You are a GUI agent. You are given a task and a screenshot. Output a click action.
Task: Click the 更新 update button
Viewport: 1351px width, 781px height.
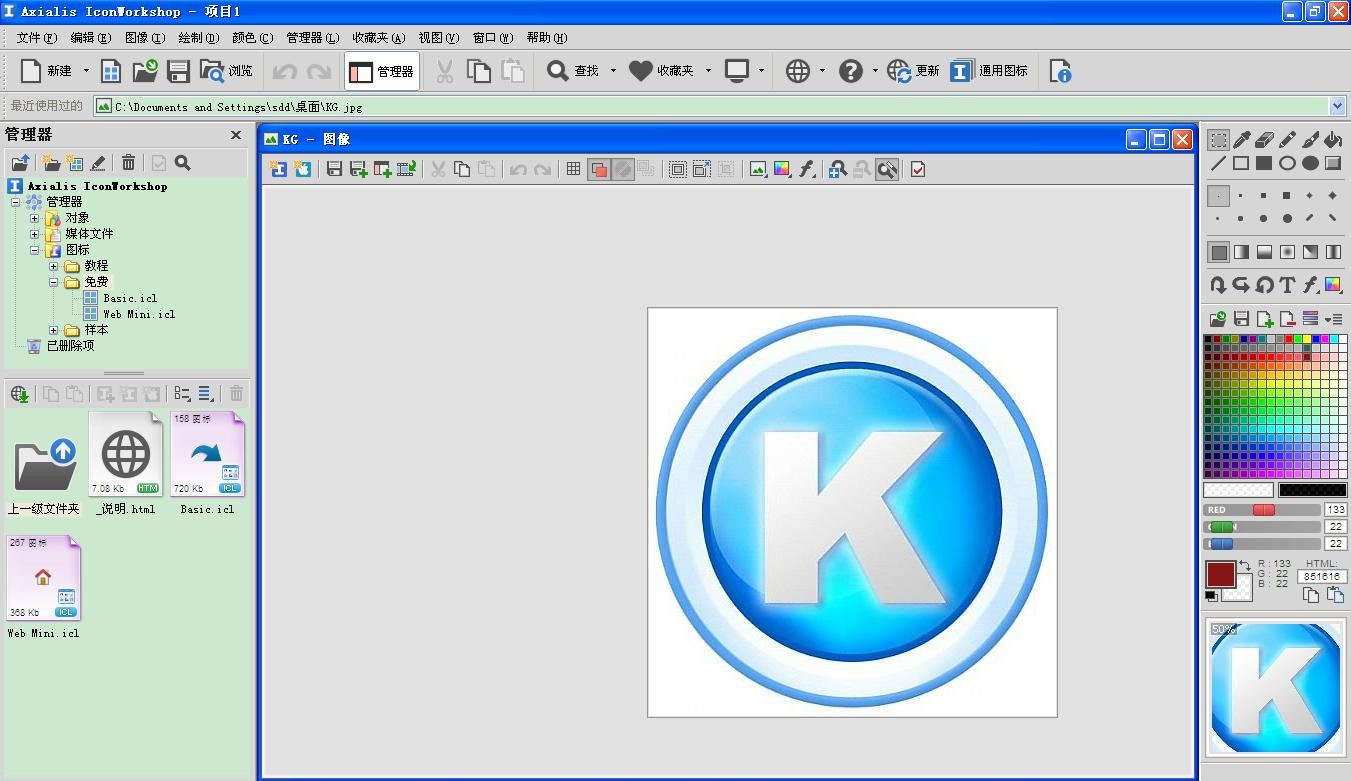(x=914, y=71)
